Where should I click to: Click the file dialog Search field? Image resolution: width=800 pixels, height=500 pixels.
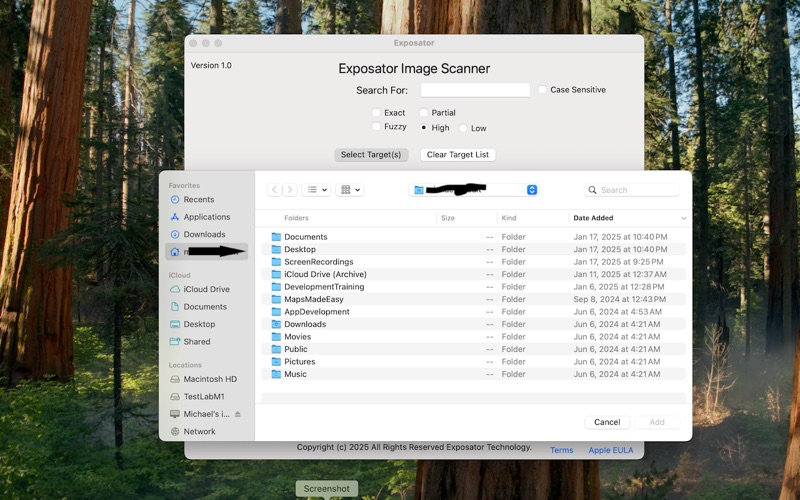(632, 190)
